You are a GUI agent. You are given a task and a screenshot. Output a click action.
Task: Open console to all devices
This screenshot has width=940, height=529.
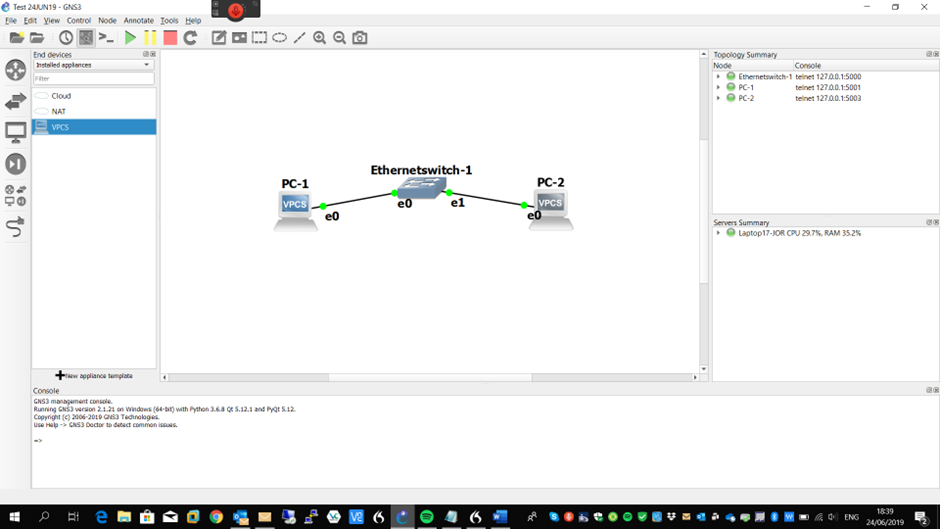(x=106, y=38)
